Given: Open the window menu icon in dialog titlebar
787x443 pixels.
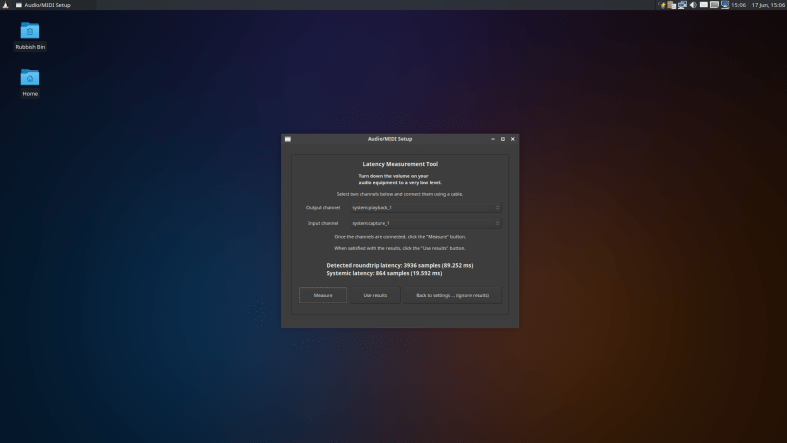Looking at the screenshot, I should click(288, 139).
